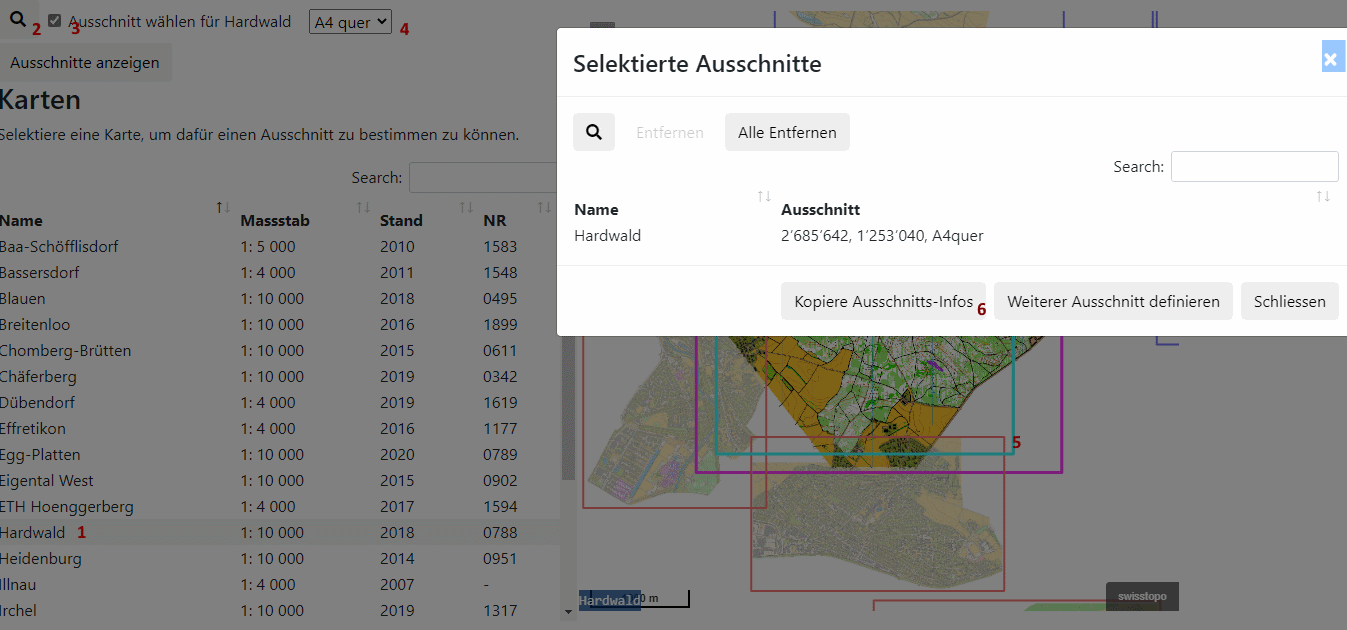1347x630 pixels.
Task: Click the magnifier button inside the dialog
Action: click(x=594, y=132)
